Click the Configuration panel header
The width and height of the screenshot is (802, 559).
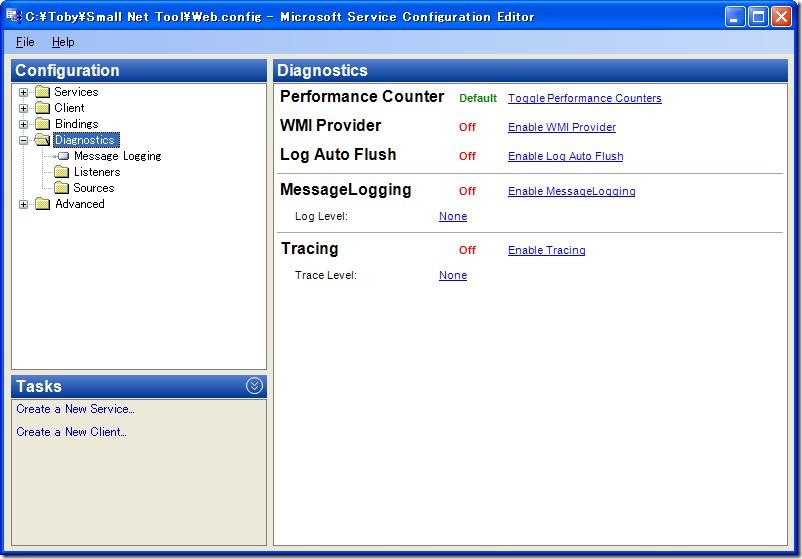pos(139,71)
